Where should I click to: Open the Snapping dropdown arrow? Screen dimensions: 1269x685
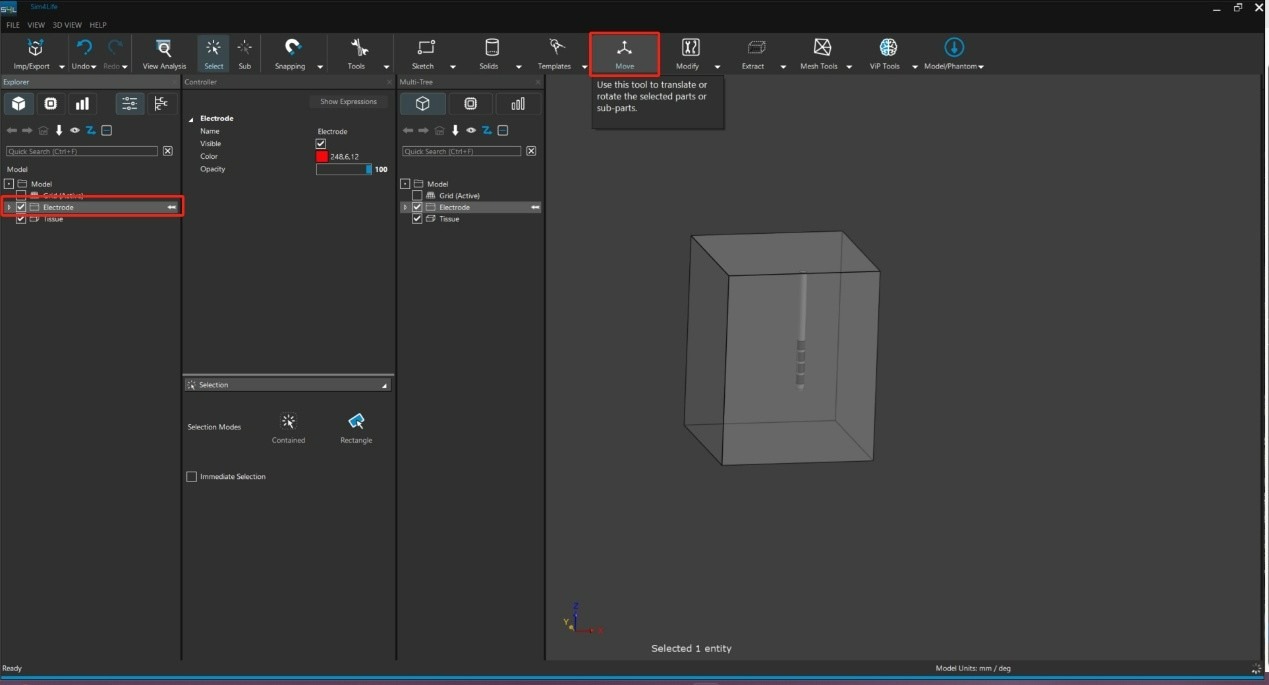pyautogui.click(x=320, y=67)
